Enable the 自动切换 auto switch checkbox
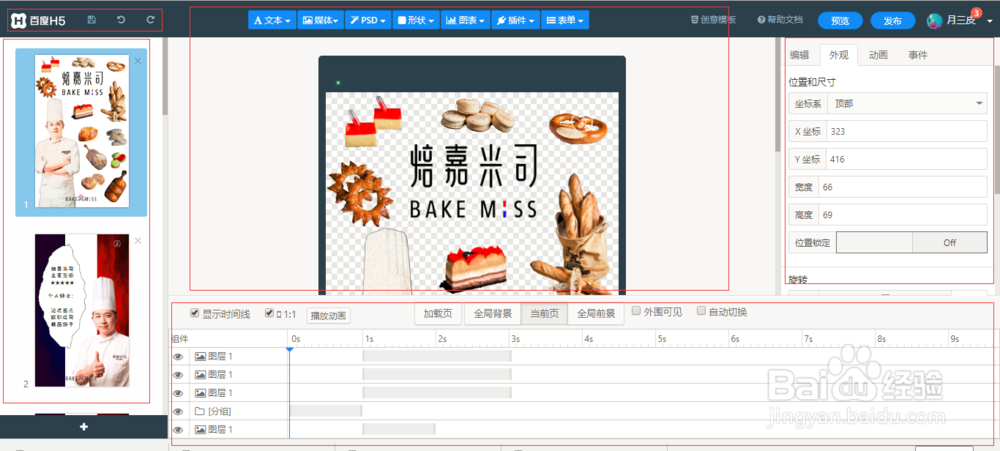The image size is (1000, 451). point(702,311)
